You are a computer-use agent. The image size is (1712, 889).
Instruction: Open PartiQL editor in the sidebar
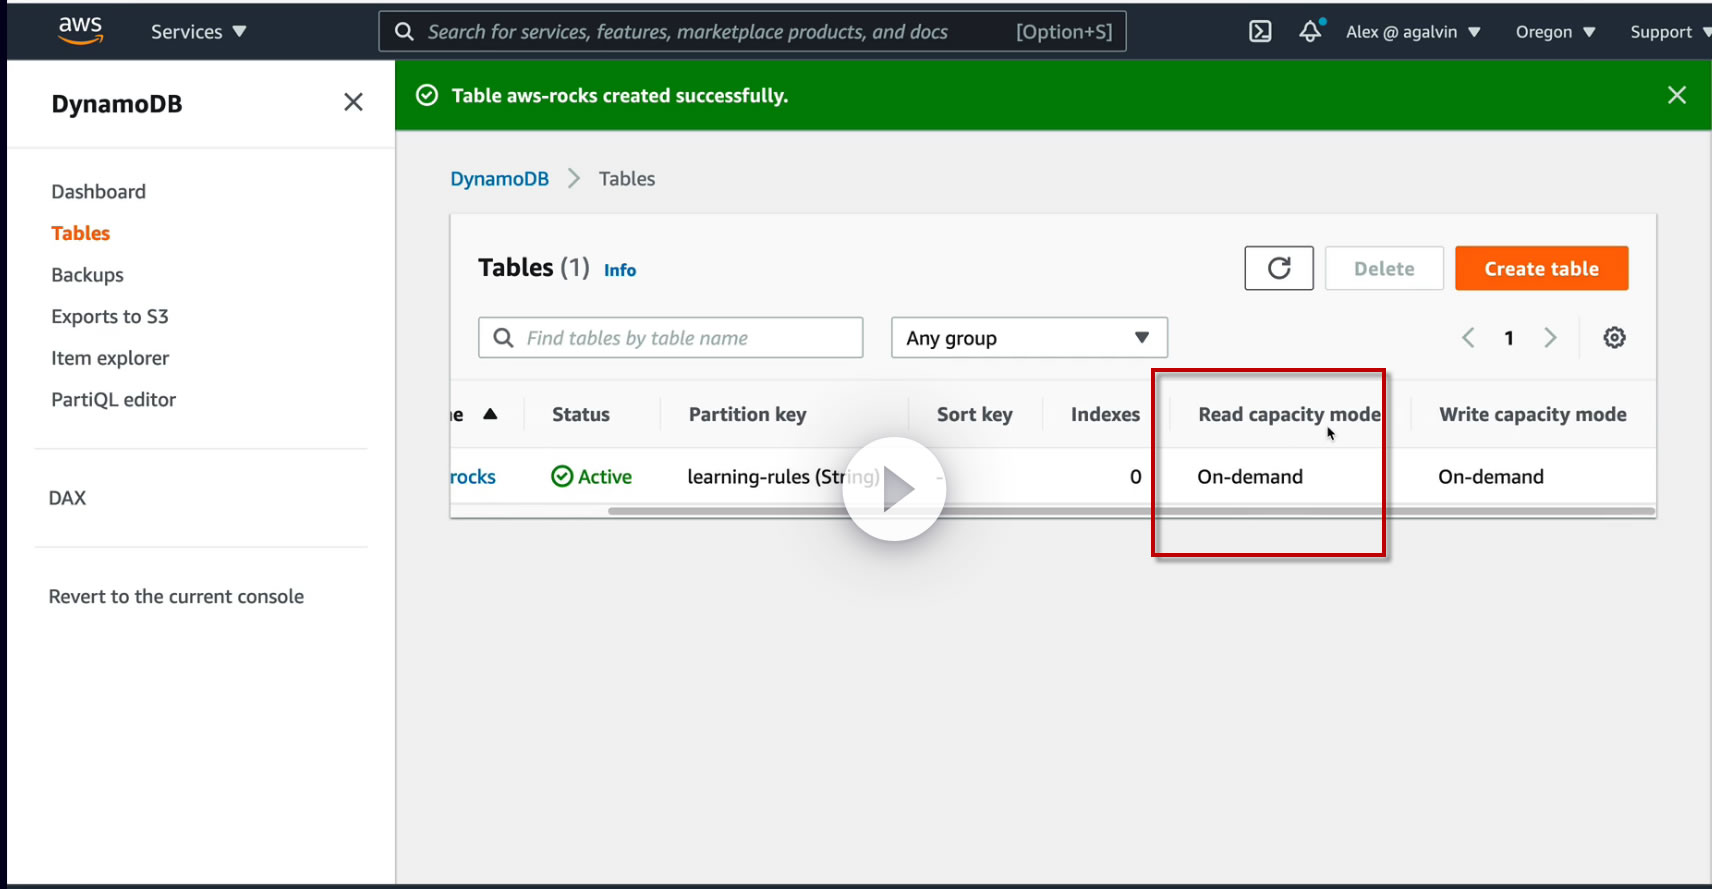tap(114, 400)
